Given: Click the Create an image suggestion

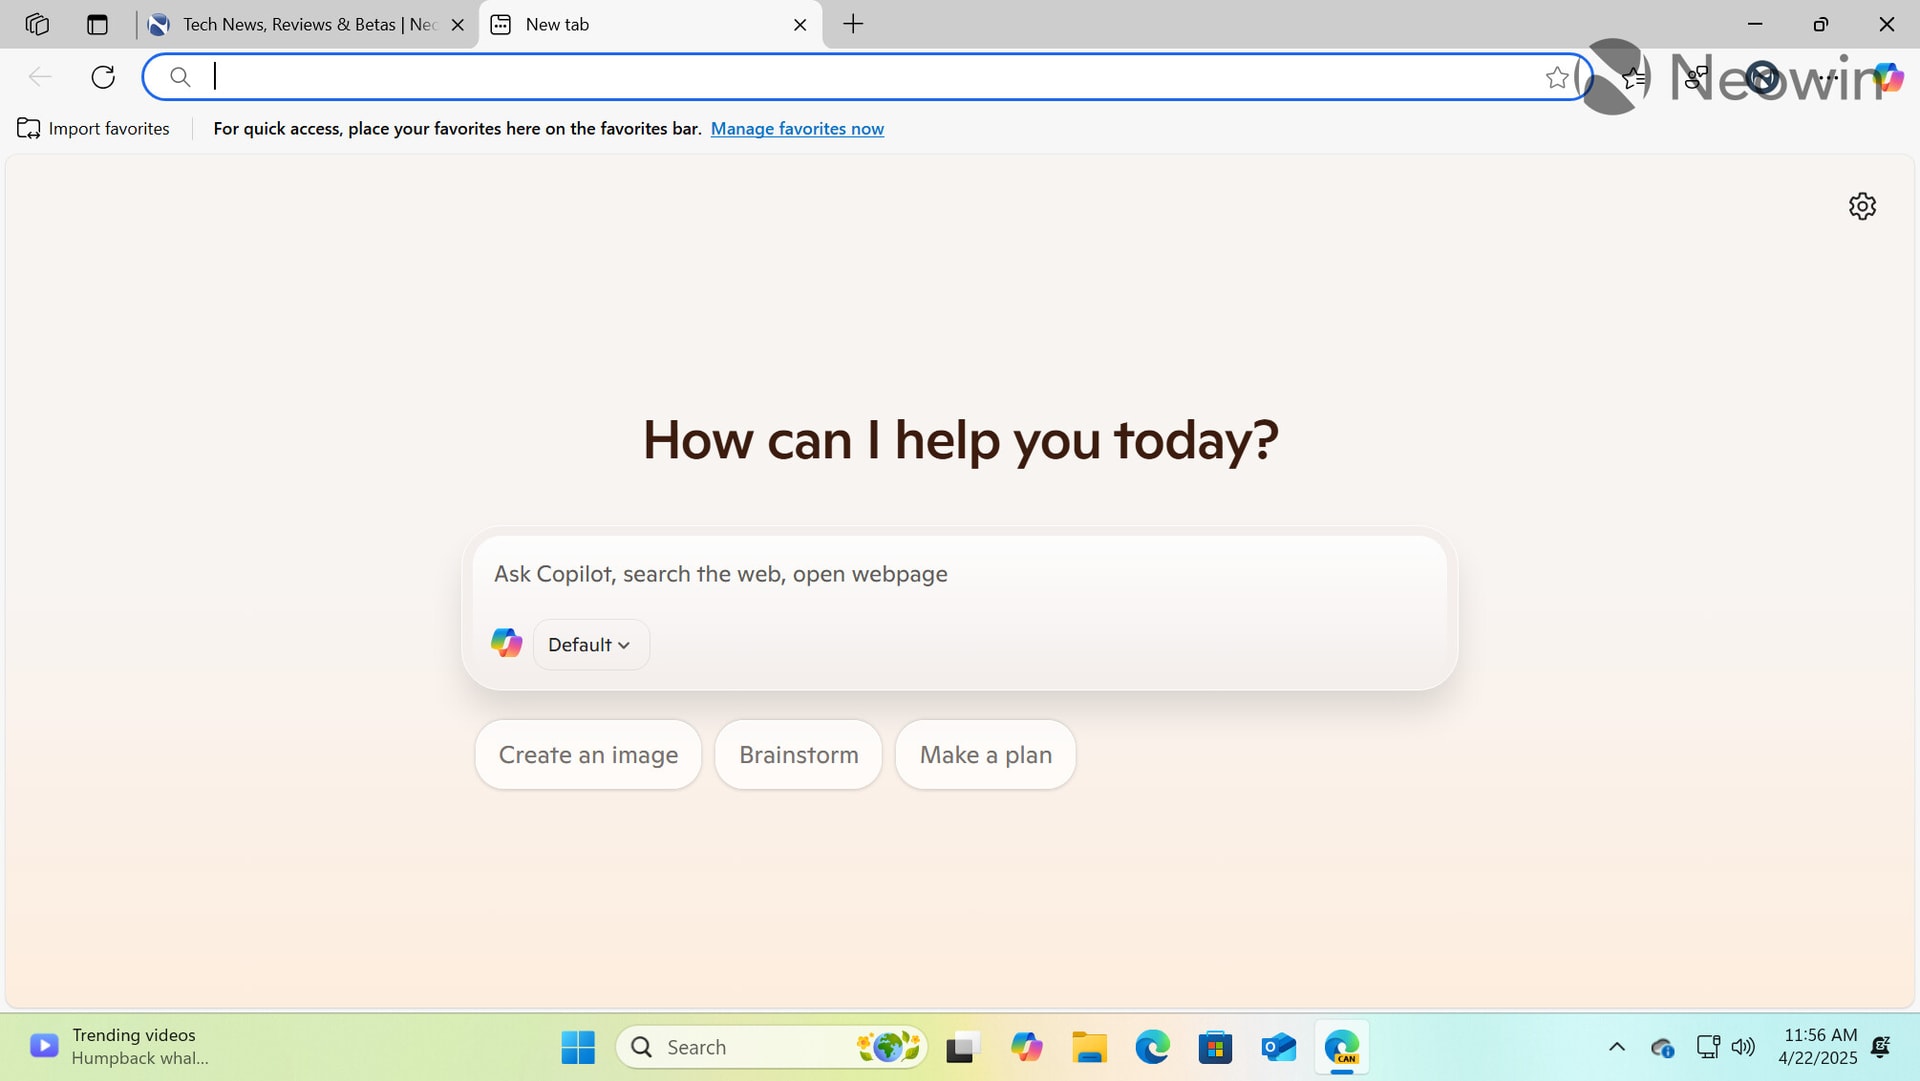Looking at the screenshot, I should pyautogui.click(x=588, y=755).
